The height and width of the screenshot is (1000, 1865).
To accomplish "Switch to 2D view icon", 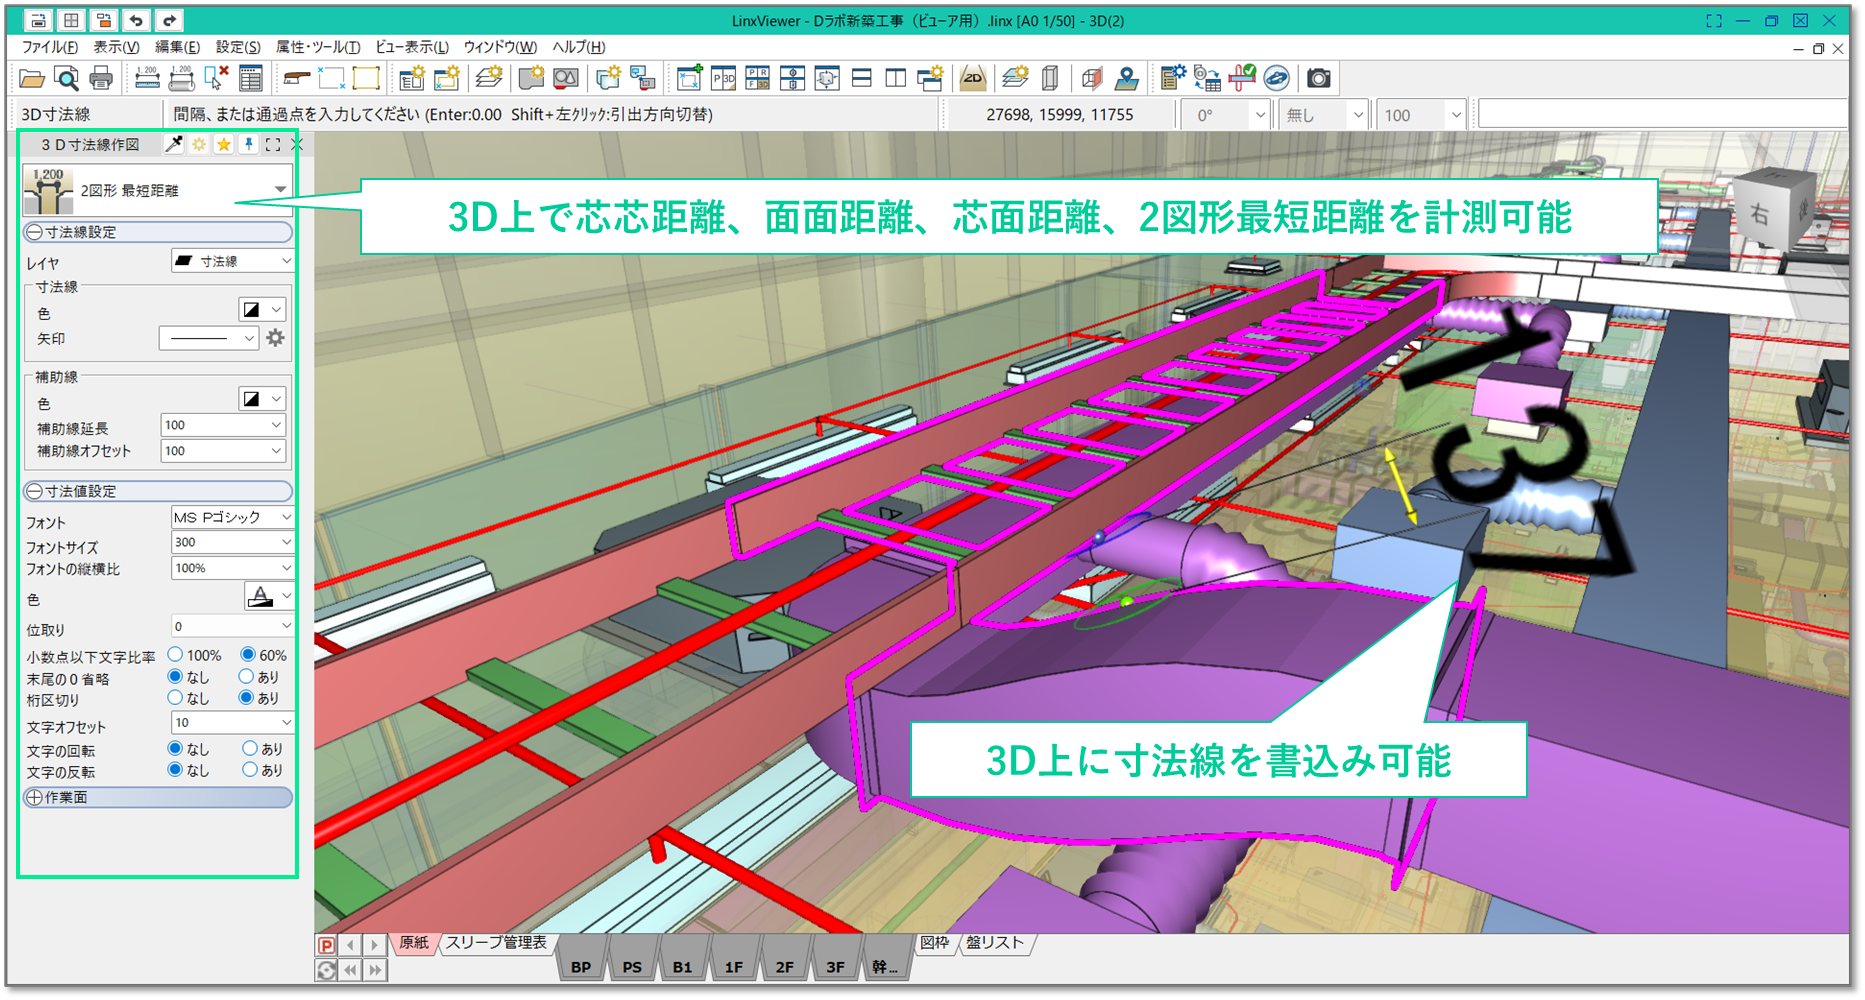I will click(972, 78).
